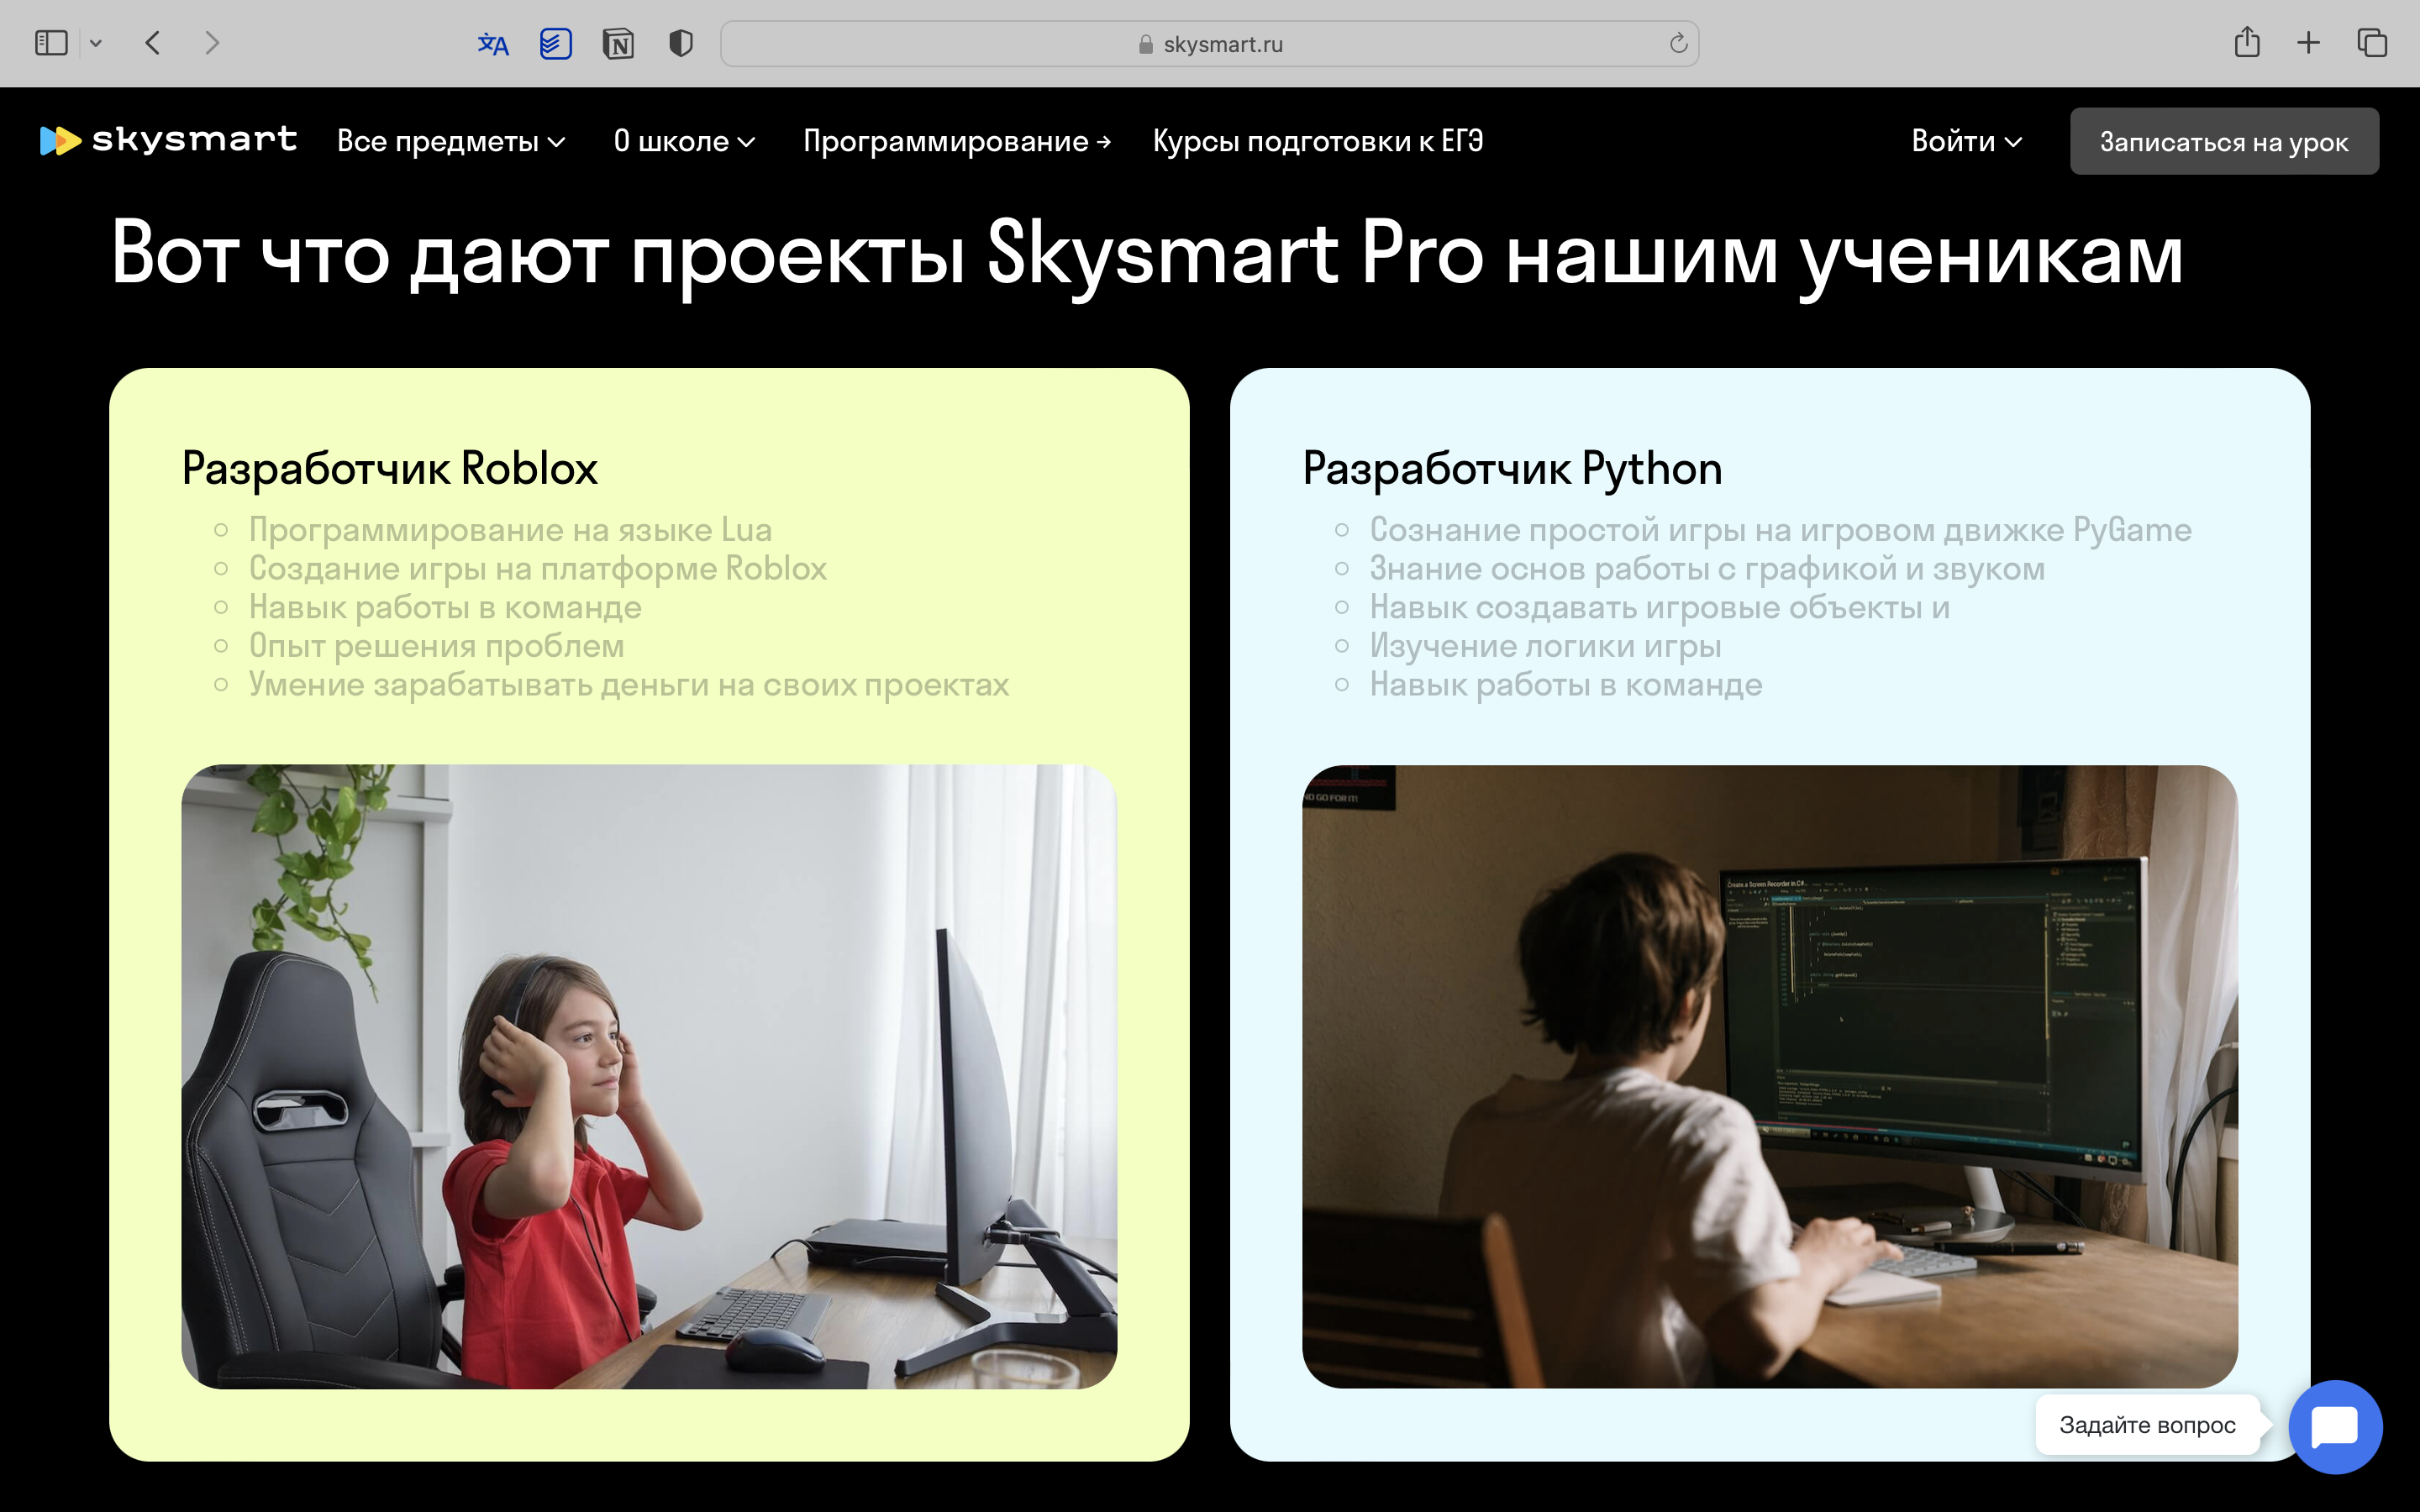Click Знание основ работы с графикой и звуком
The height and width of the screenshot is (1512, 2420).
coord(1707,569)
